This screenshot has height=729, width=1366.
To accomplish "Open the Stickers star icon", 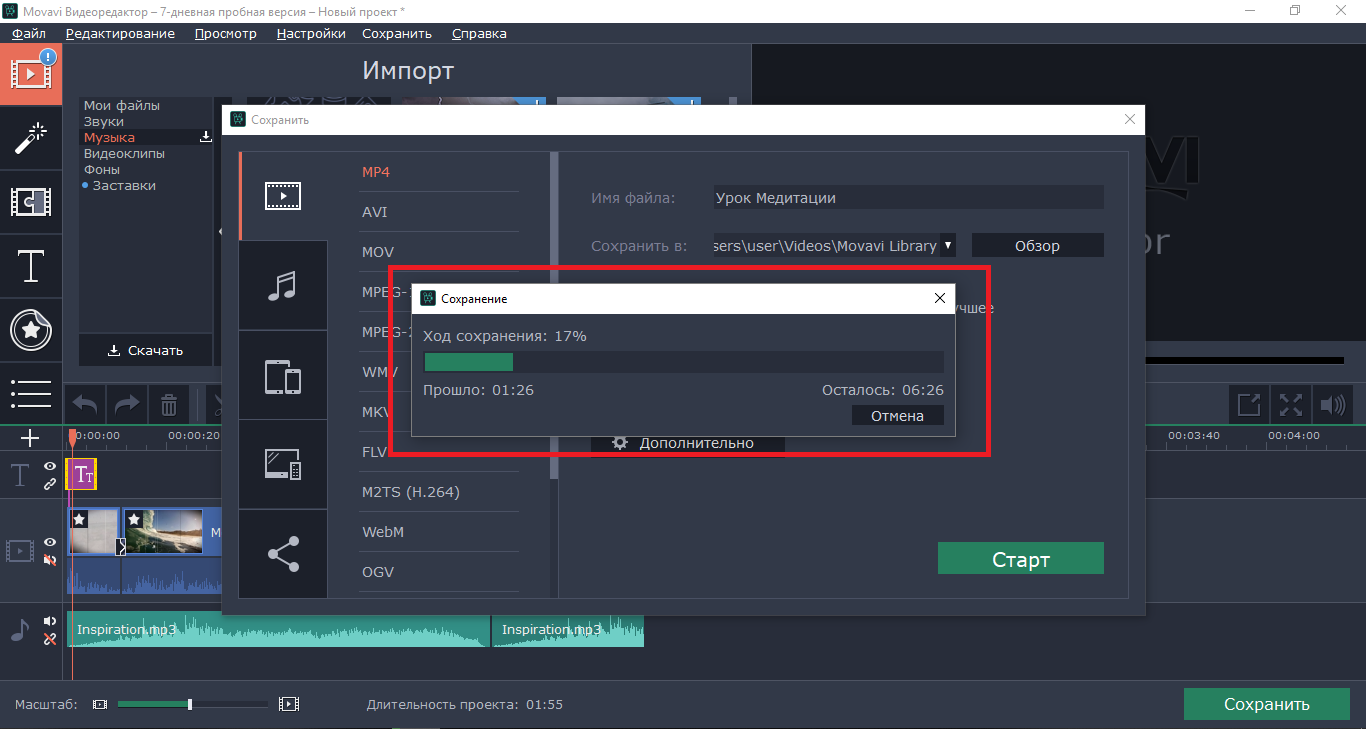I will (x=31, y=330).
